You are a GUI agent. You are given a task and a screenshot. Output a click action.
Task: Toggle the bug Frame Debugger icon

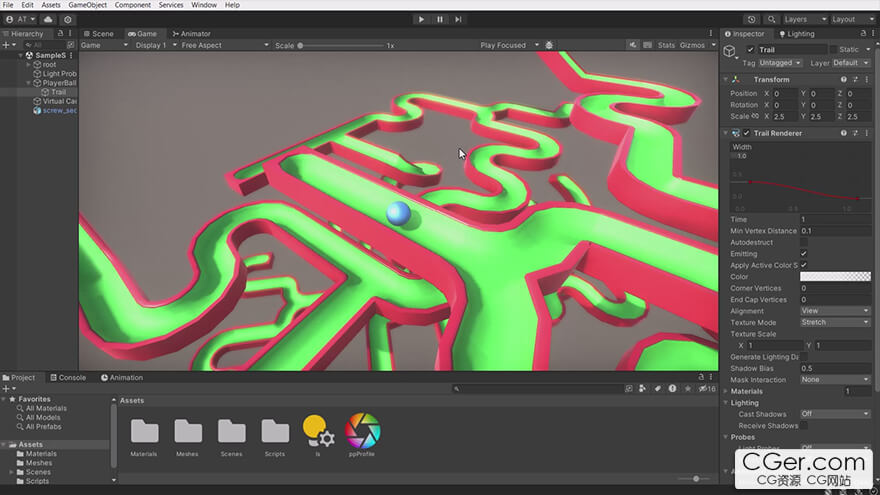[x=549, y=45]
